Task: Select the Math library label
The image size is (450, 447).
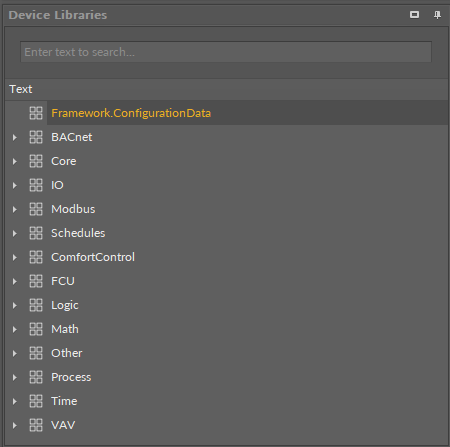Action: coord(65,329)
